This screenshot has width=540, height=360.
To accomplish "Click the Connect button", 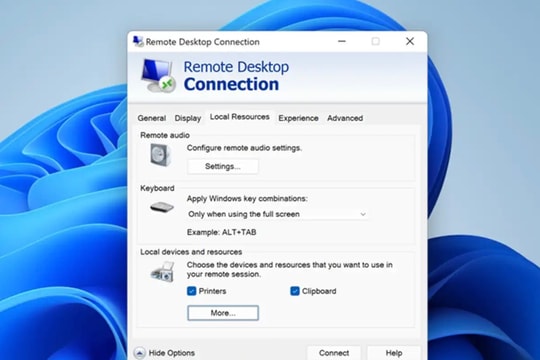I will (x=334, y=353).
